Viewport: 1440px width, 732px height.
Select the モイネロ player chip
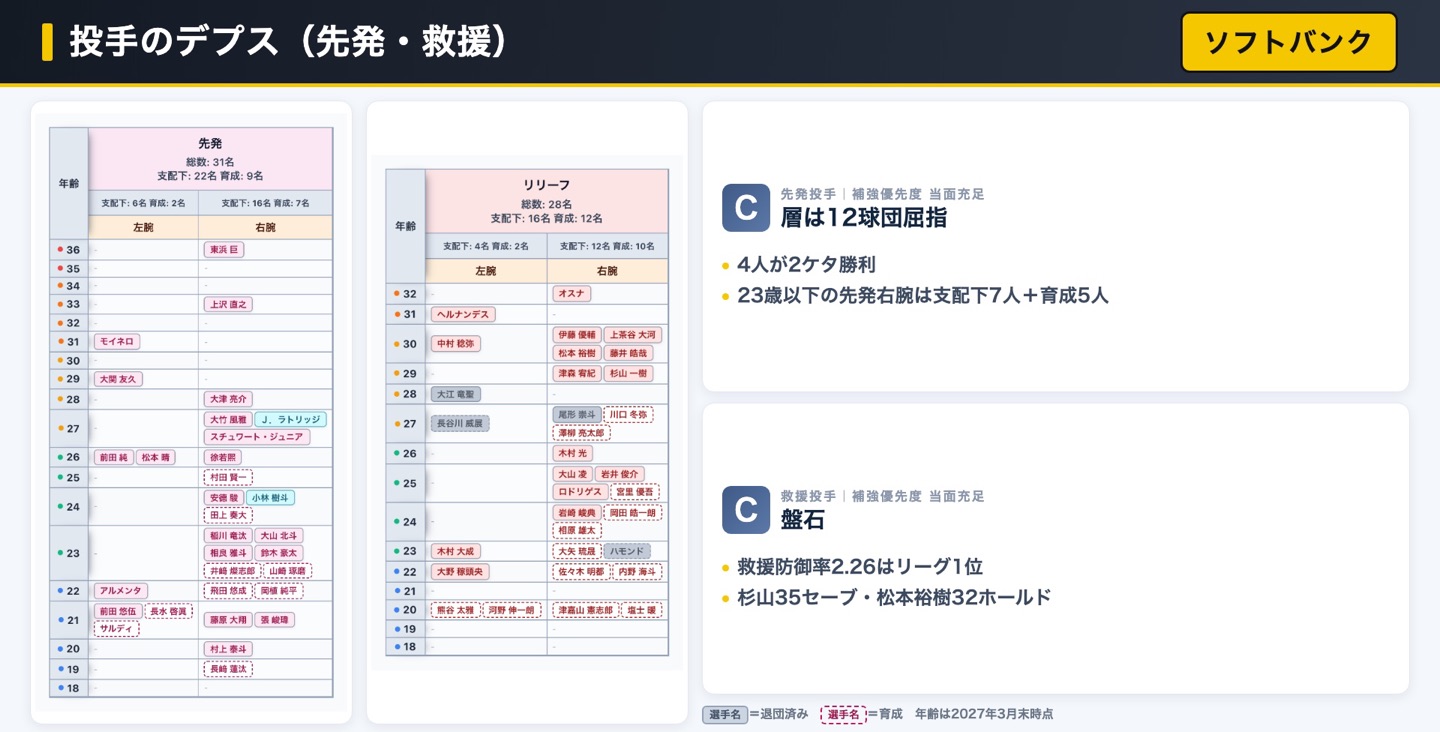[117, 342]
